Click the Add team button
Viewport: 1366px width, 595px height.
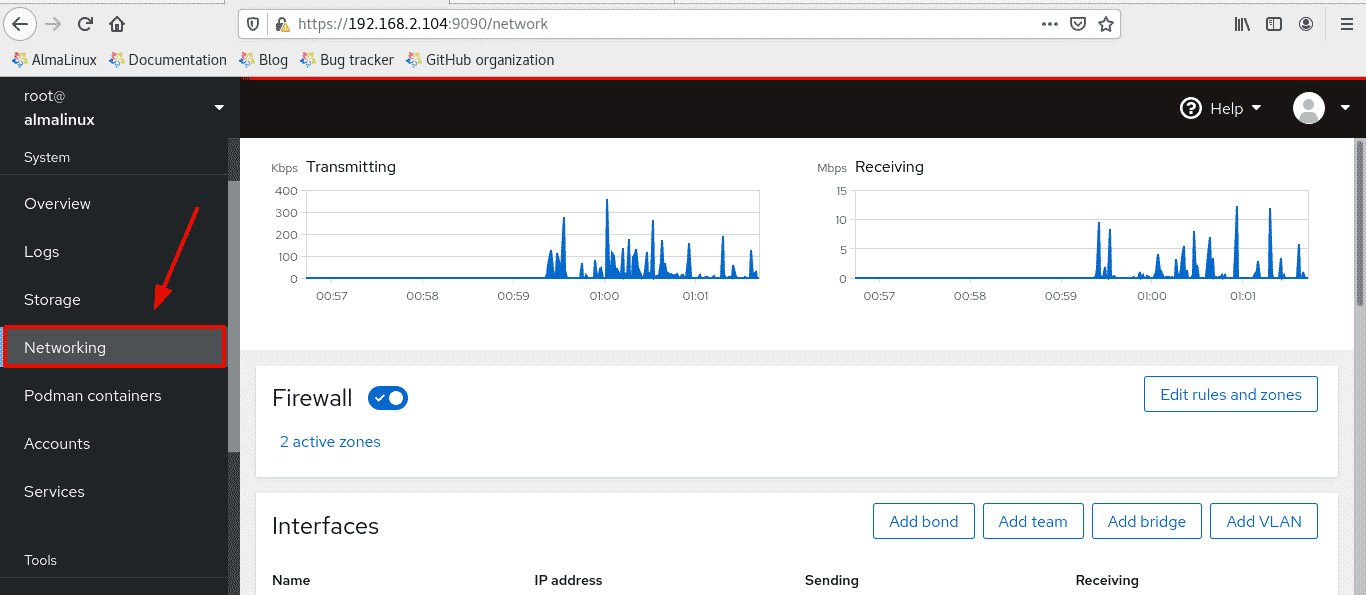click(1033, 521)
